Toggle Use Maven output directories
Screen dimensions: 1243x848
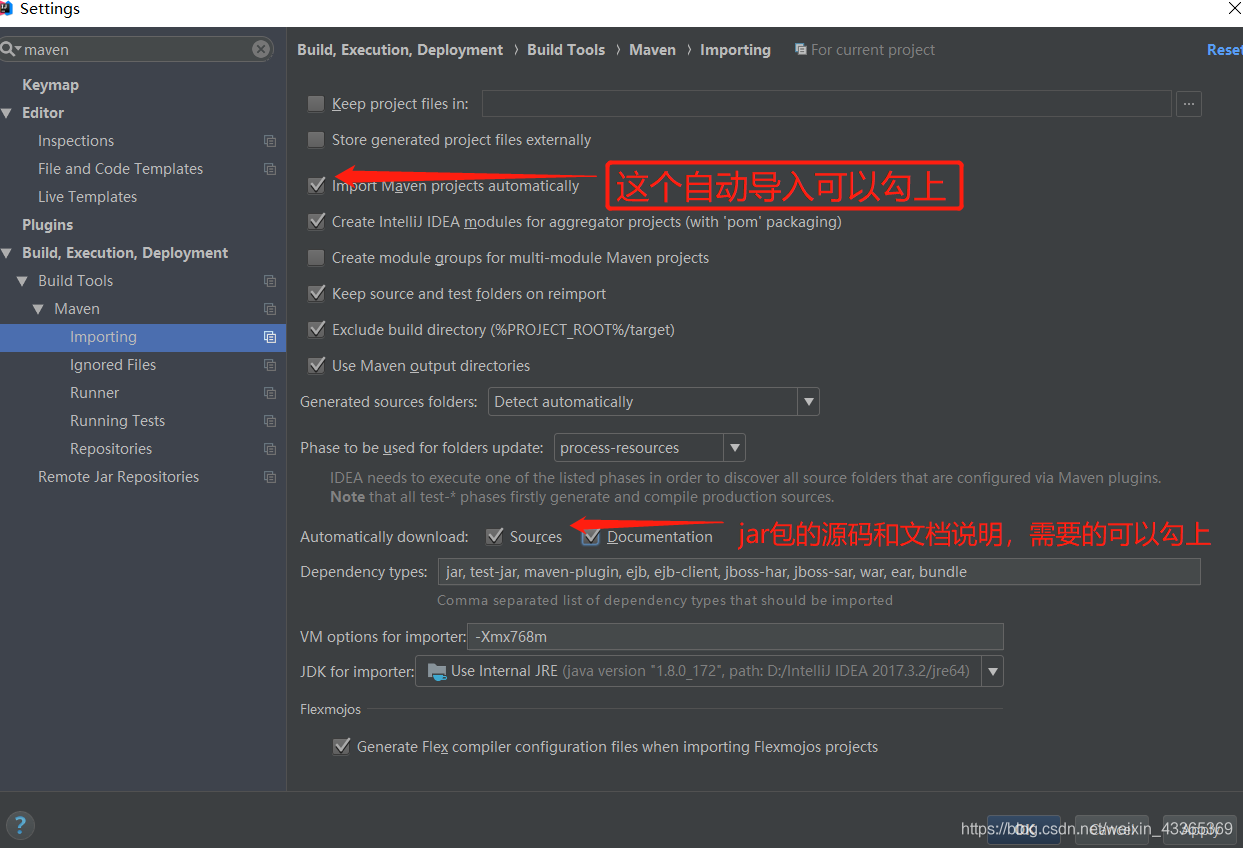pyautogui.click(x=316, y=365)
